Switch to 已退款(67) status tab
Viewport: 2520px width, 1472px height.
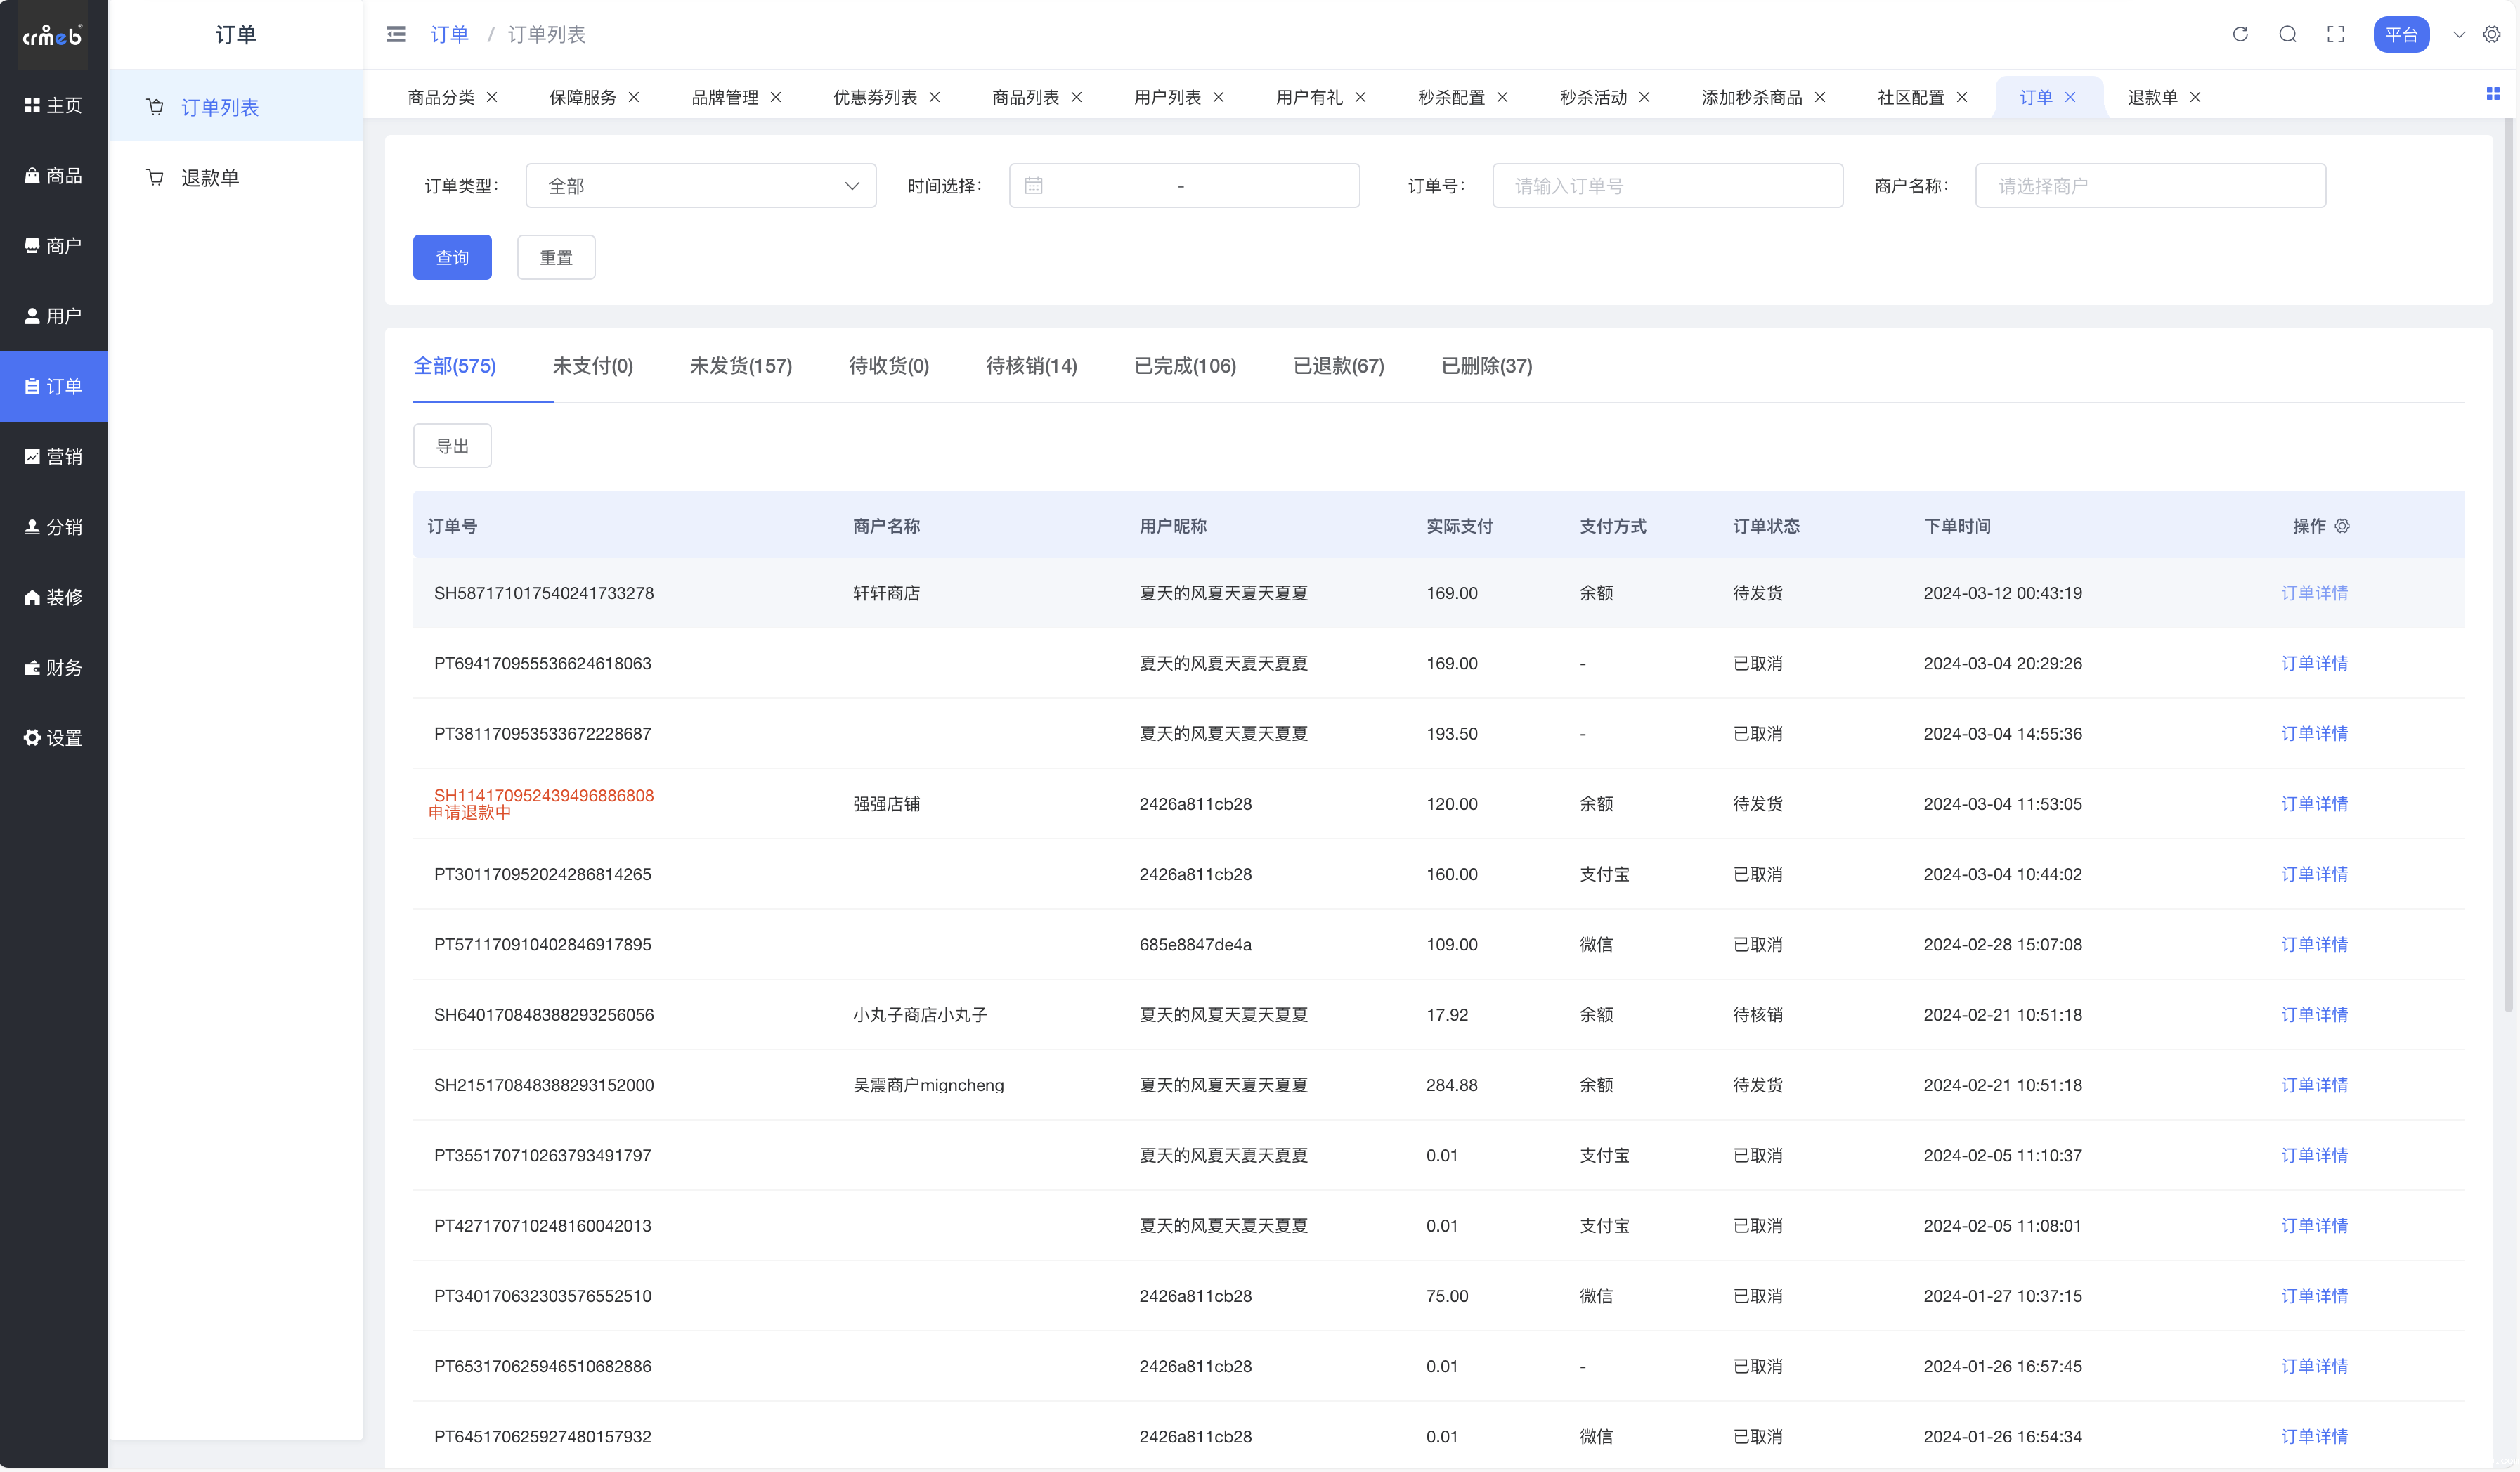coord(1338,366)
